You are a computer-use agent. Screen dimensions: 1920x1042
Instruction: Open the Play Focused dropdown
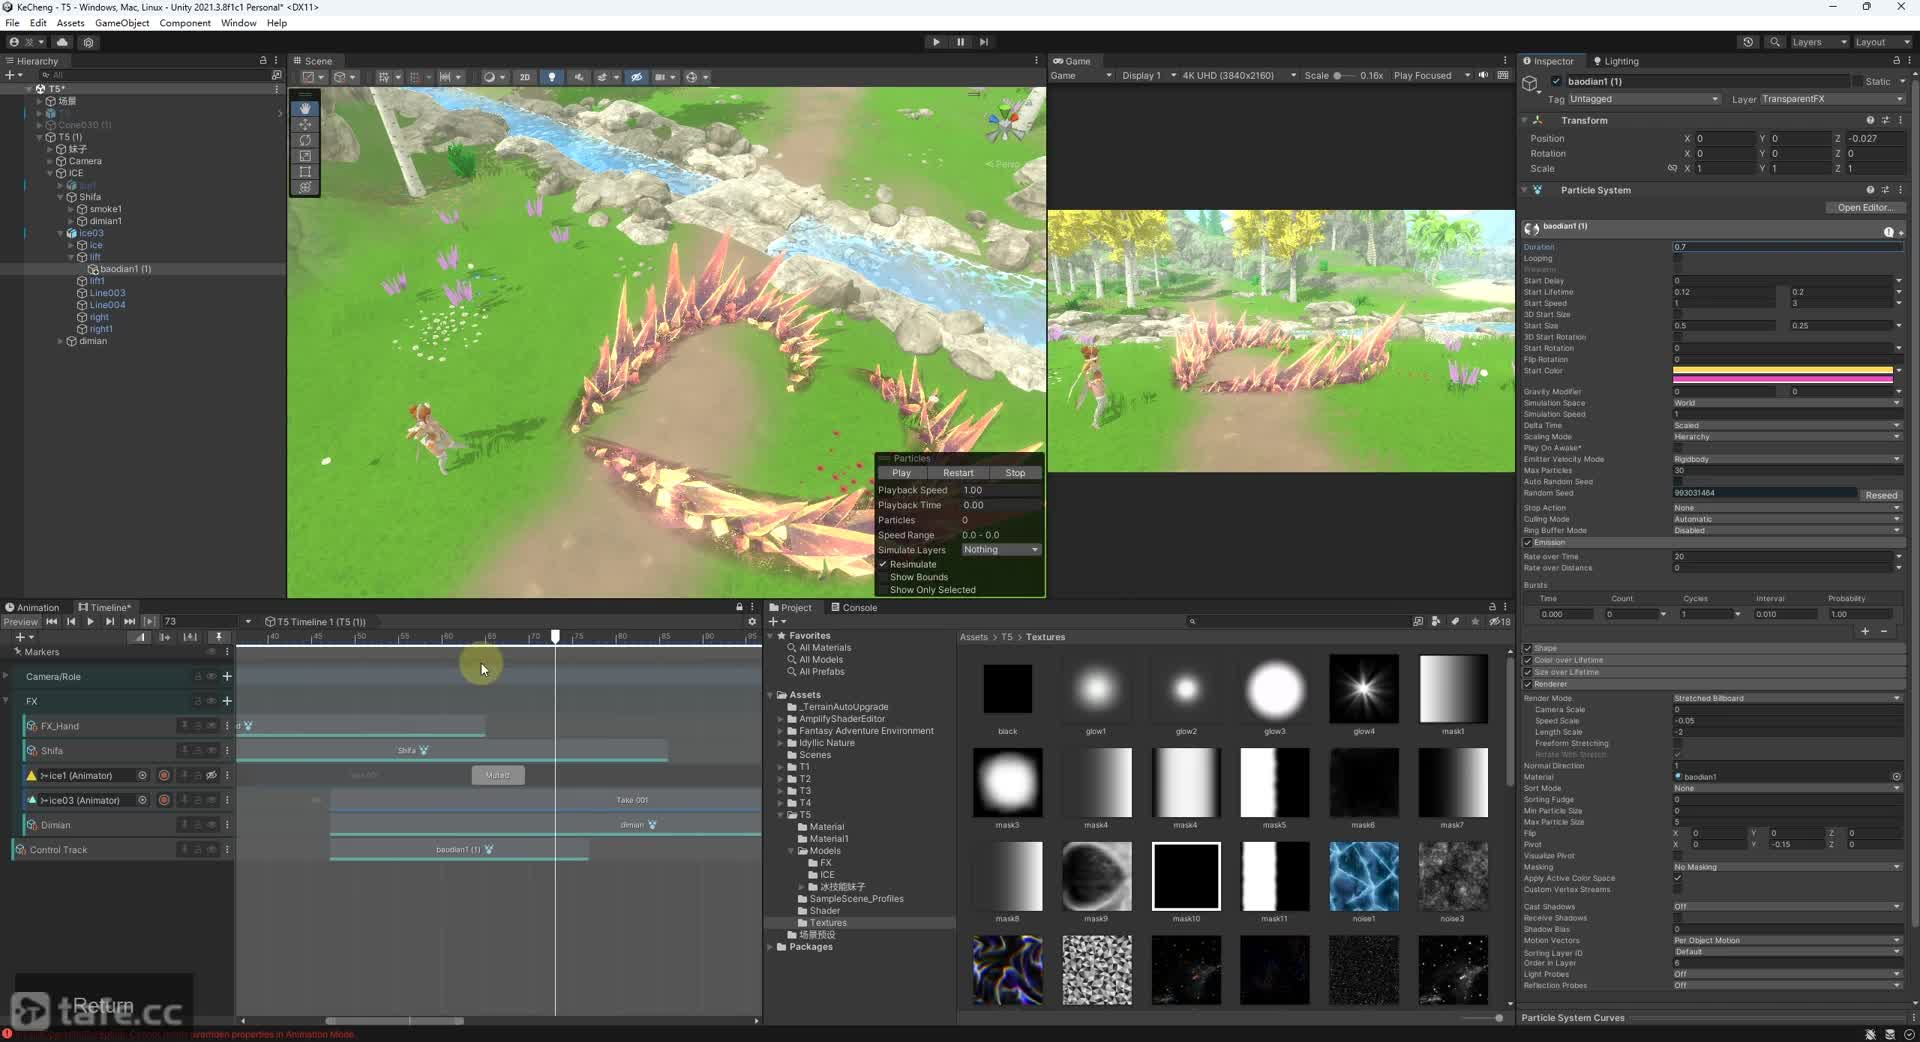click(x=1431, y=76)
